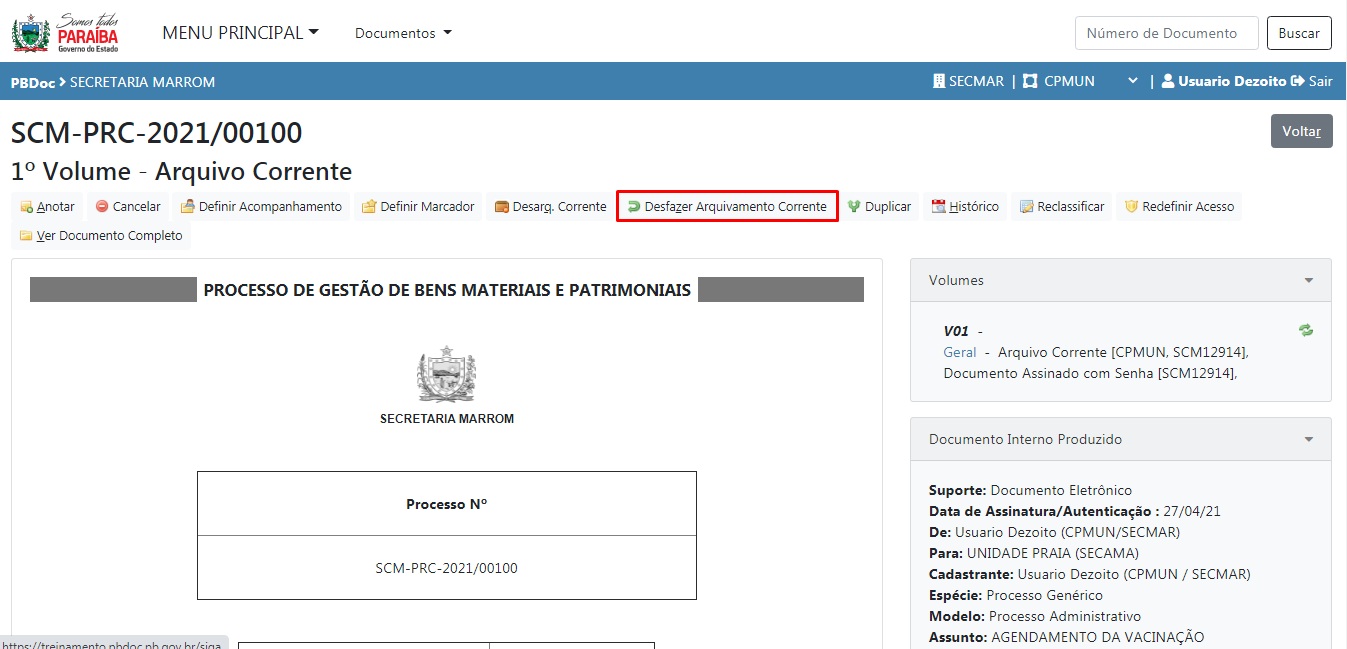Image resolution: width=1347 pixels, height=649 pixels.
Task: Open the Histórico calendar action
Action: point(965,207)
